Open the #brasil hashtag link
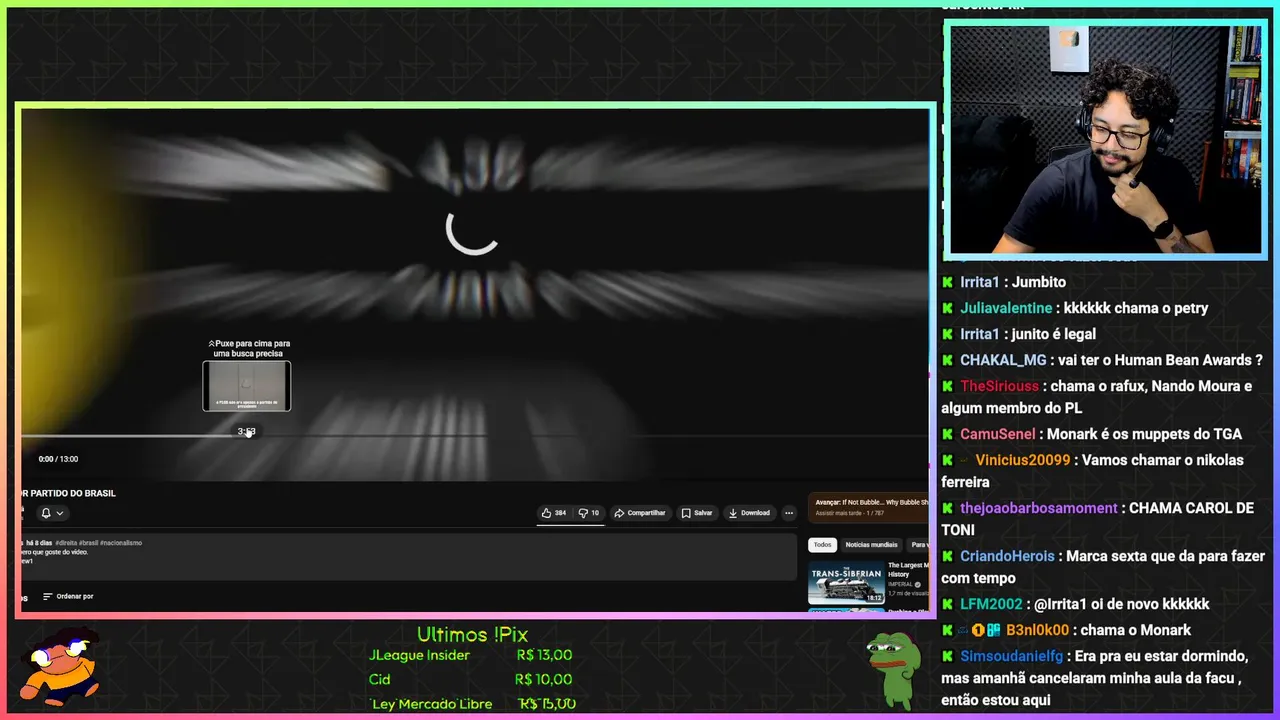 (89, 542)
